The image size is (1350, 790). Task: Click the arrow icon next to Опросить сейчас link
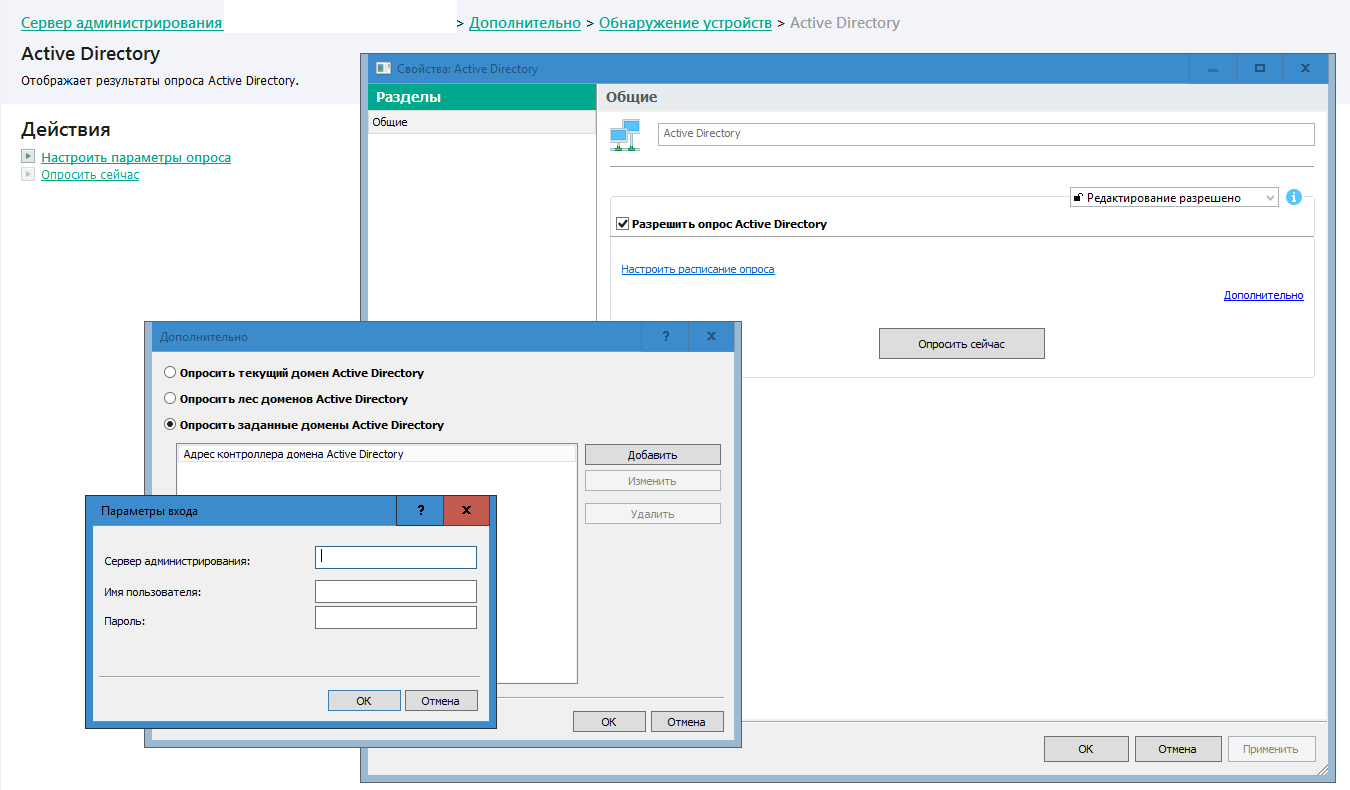pos(28,174)
